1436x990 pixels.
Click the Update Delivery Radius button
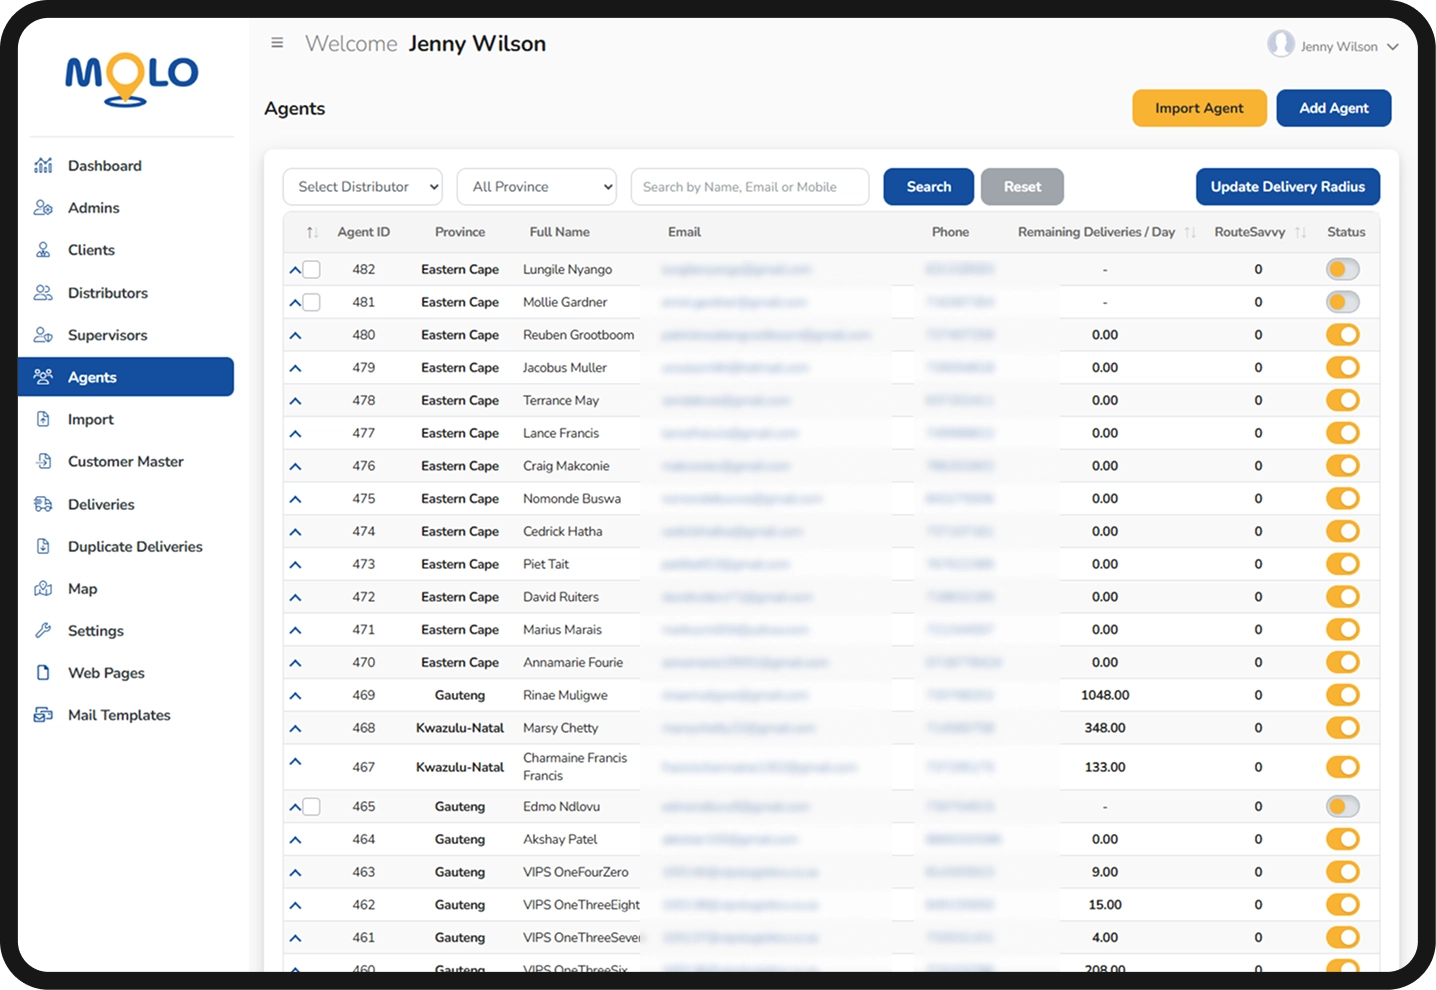point(1288,187)
